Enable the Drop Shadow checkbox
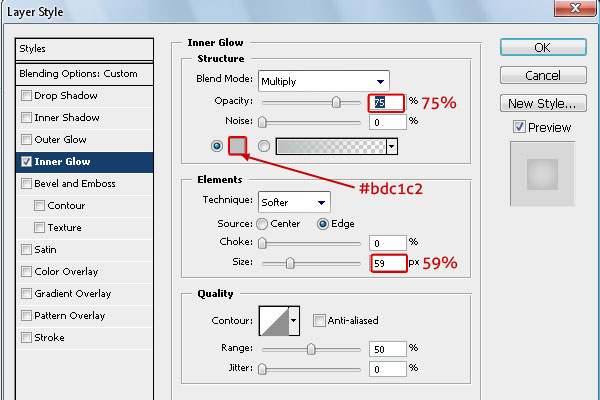The height and width of the screenshot is (400, 600). [26, 95]
